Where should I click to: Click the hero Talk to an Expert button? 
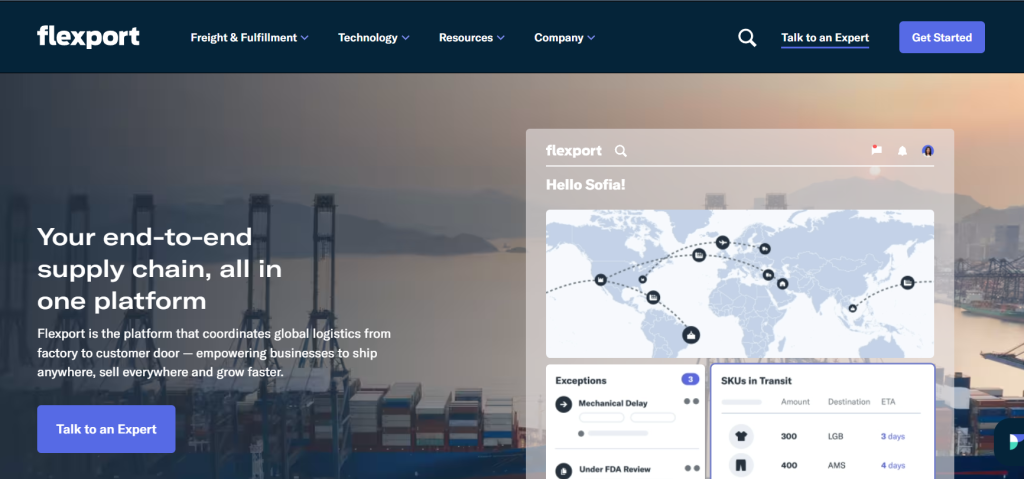pyautogui.click(x=106, y=429)
